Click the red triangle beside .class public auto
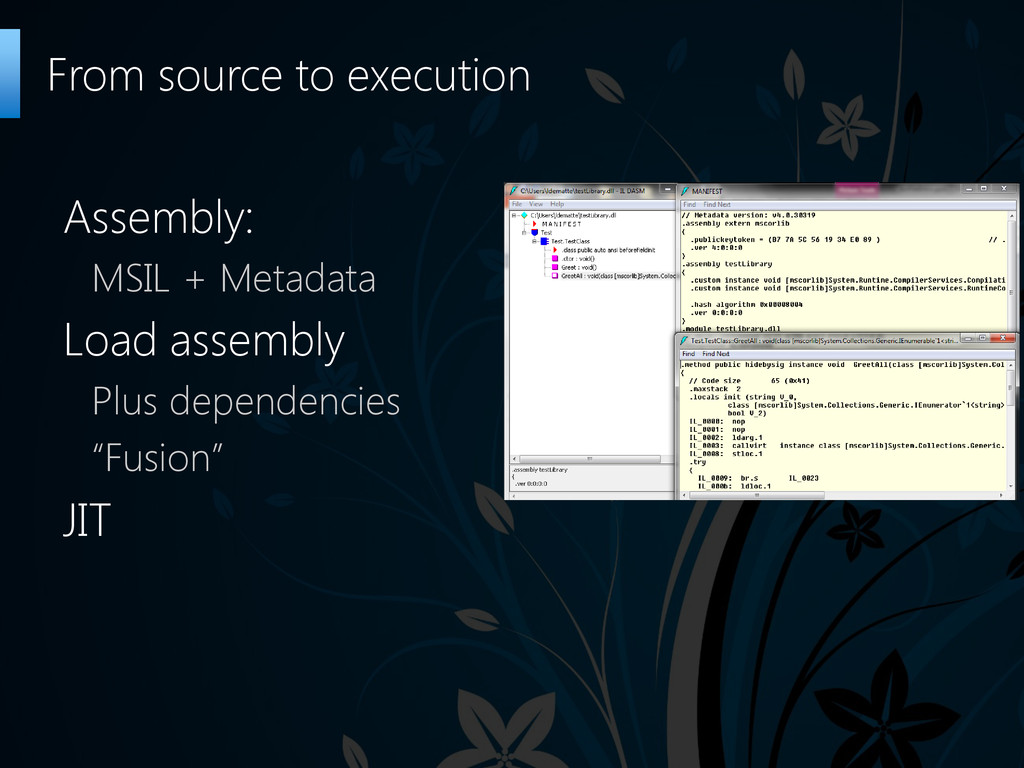The width and height of the screenshot is (1024, 768). 555,250
